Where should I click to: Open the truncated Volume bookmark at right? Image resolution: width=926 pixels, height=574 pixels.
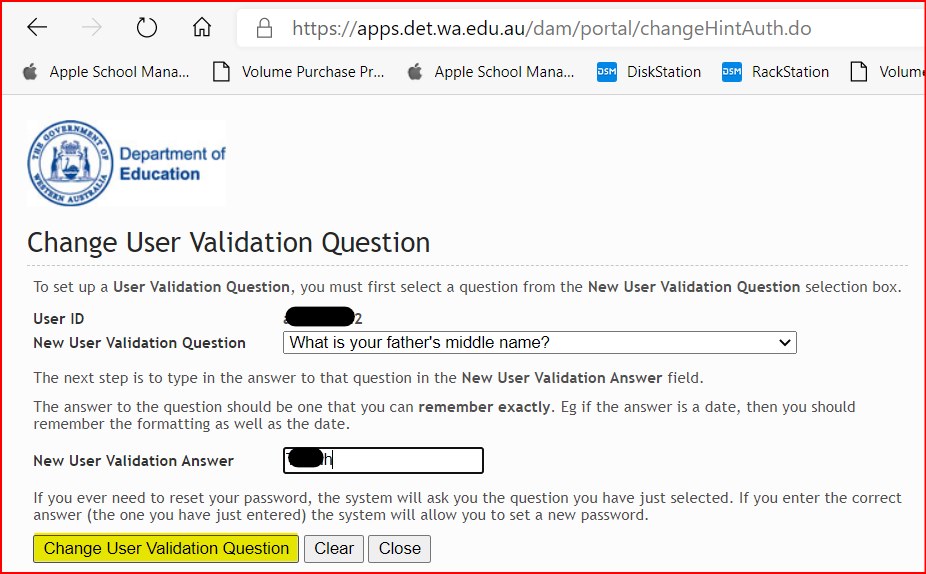click(887, 72)
